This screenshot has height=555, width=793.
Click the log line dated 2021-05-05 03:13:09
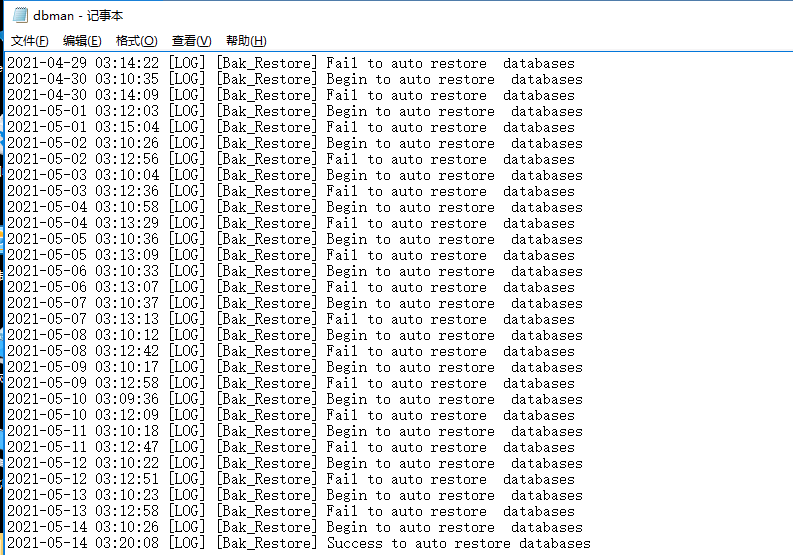[x=291, y=255]
